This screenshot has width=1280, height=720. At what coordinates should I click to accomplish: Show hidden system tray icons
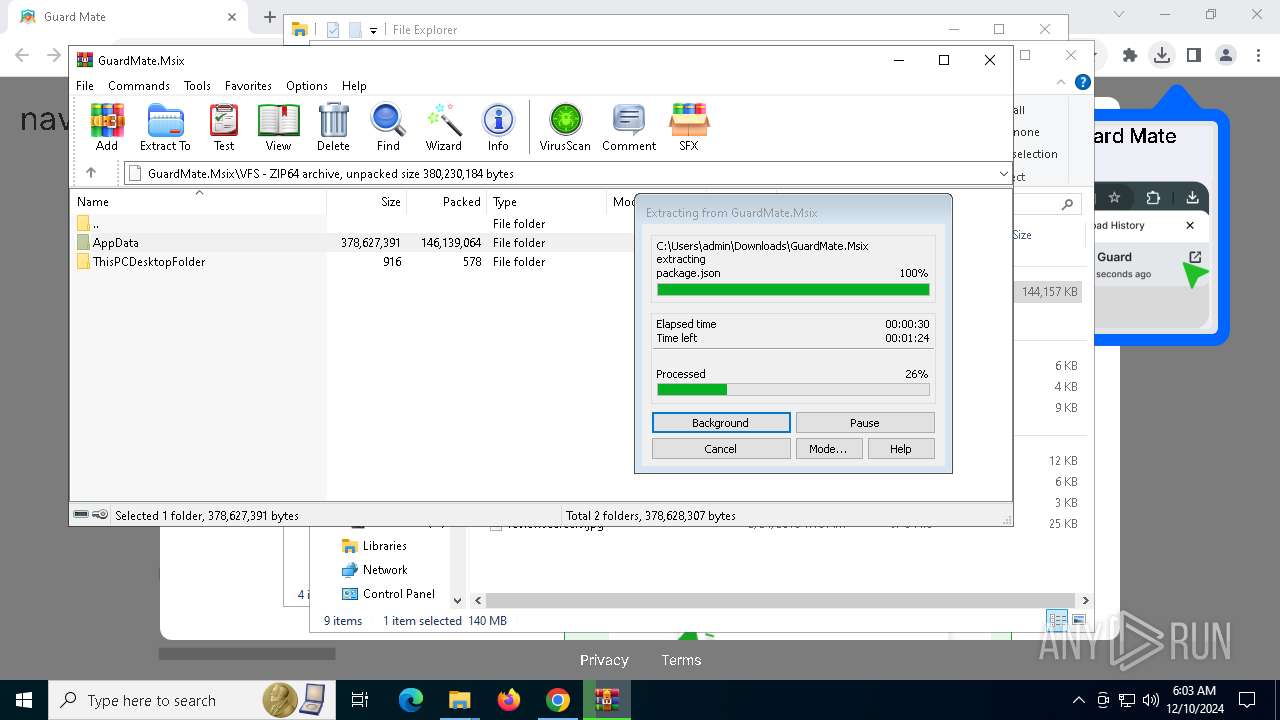pyautogui.click(x=1078, y=700)
